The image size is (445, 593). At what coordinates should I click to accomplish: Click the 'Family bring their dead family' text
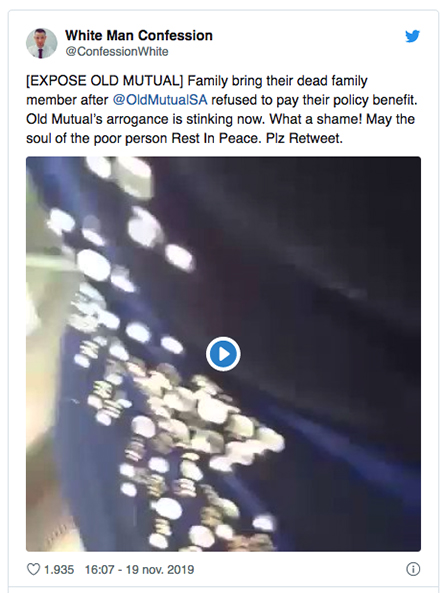click(x=278, y=81)
